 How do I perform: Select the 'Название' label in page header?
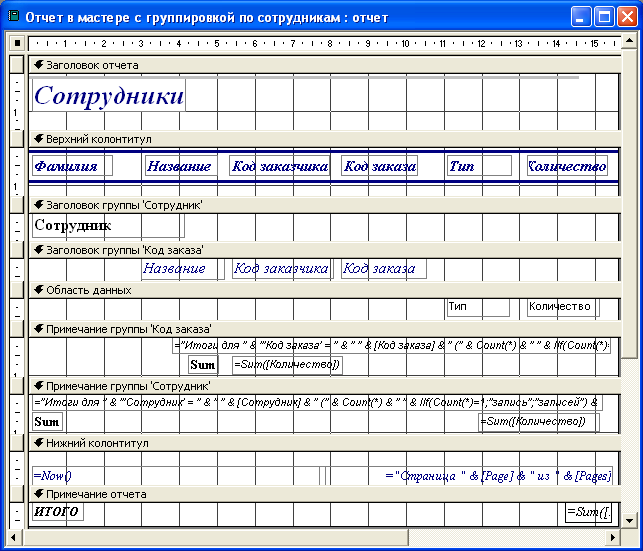tap(181, 166)
